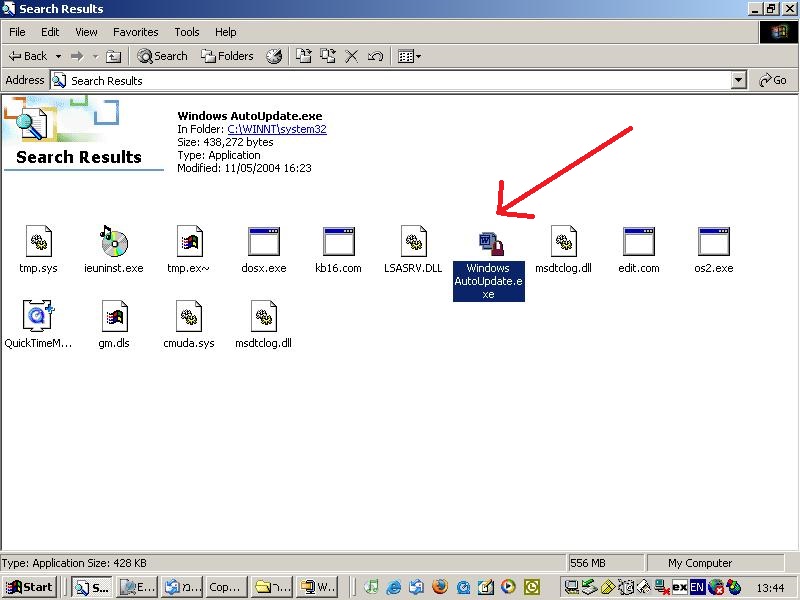Select the Windows AutoUpdate.exe file
Screen dimensions: 800x600
pos(489,266)
